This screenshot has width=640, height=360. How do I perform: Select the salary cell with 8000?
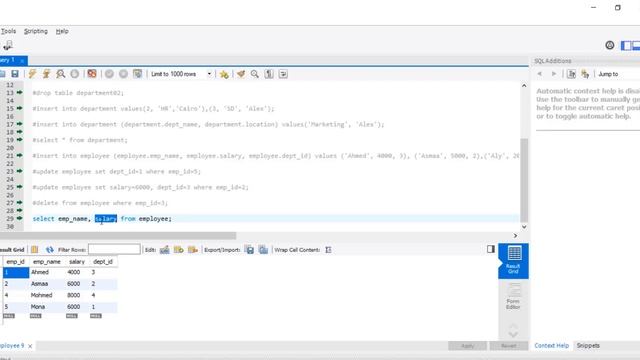77,295
